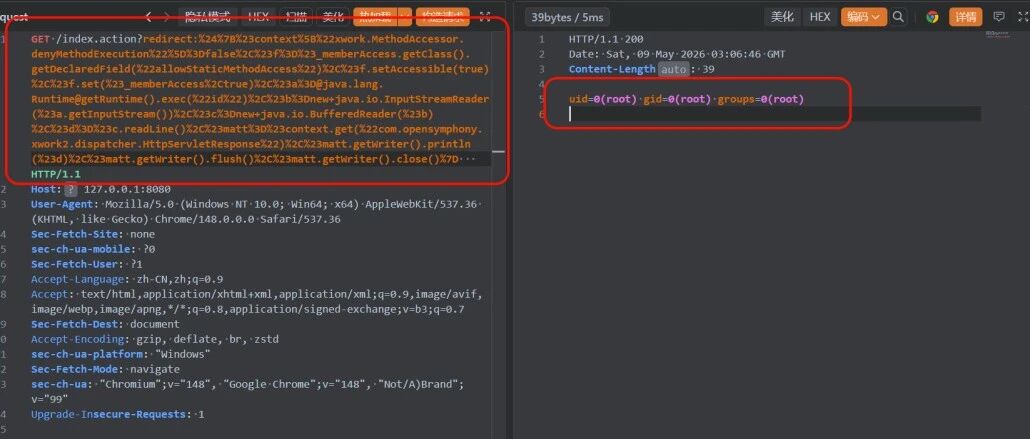1030x439 pixels.
Task: Click the Sec-Fetch-Site: none line
Action: click(93, 234)
